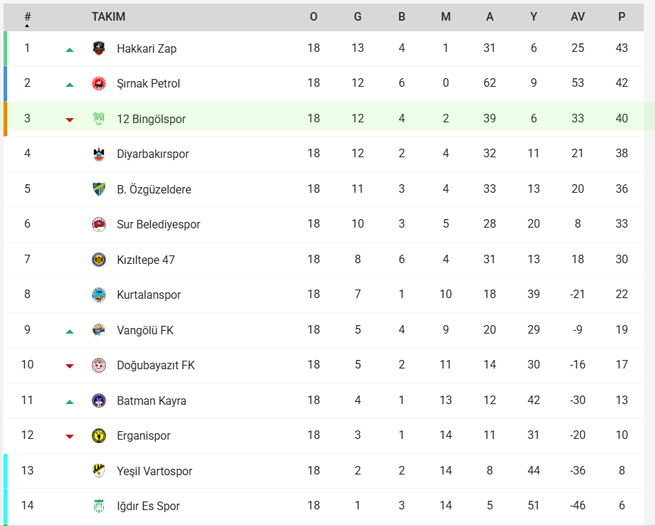The width and height of the screenshot is (655, 526).
Task: Click the Batman Kayra club badge
Action: click(99, 401)
